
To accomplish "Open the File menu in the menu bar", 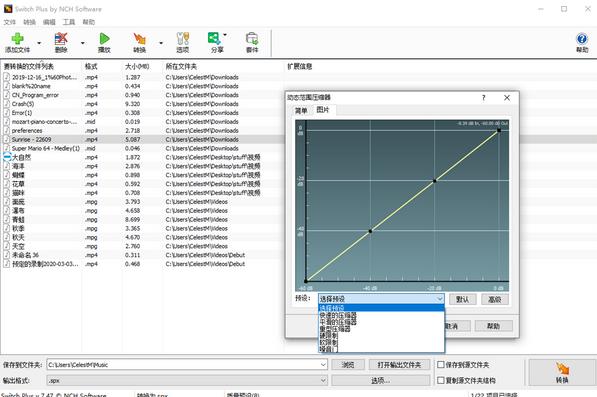I will 10,22.
